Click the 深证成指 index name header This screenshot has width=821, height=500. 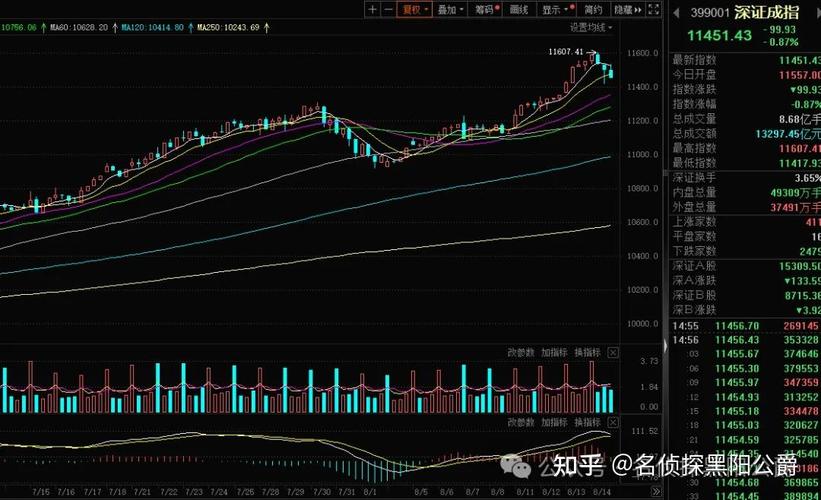[765, 12]
